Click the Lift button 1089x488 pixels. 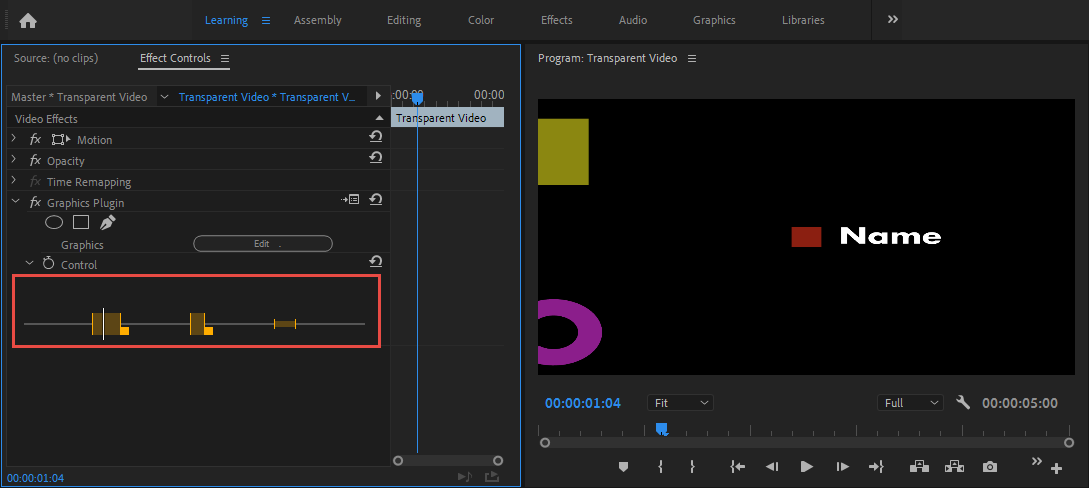coord(919,466)
